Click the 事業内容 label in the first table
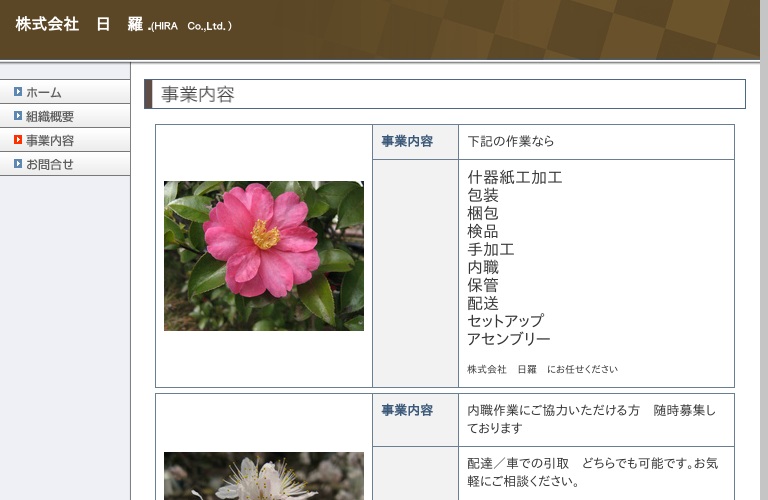 pyautogui.click(x=407, y=142)
